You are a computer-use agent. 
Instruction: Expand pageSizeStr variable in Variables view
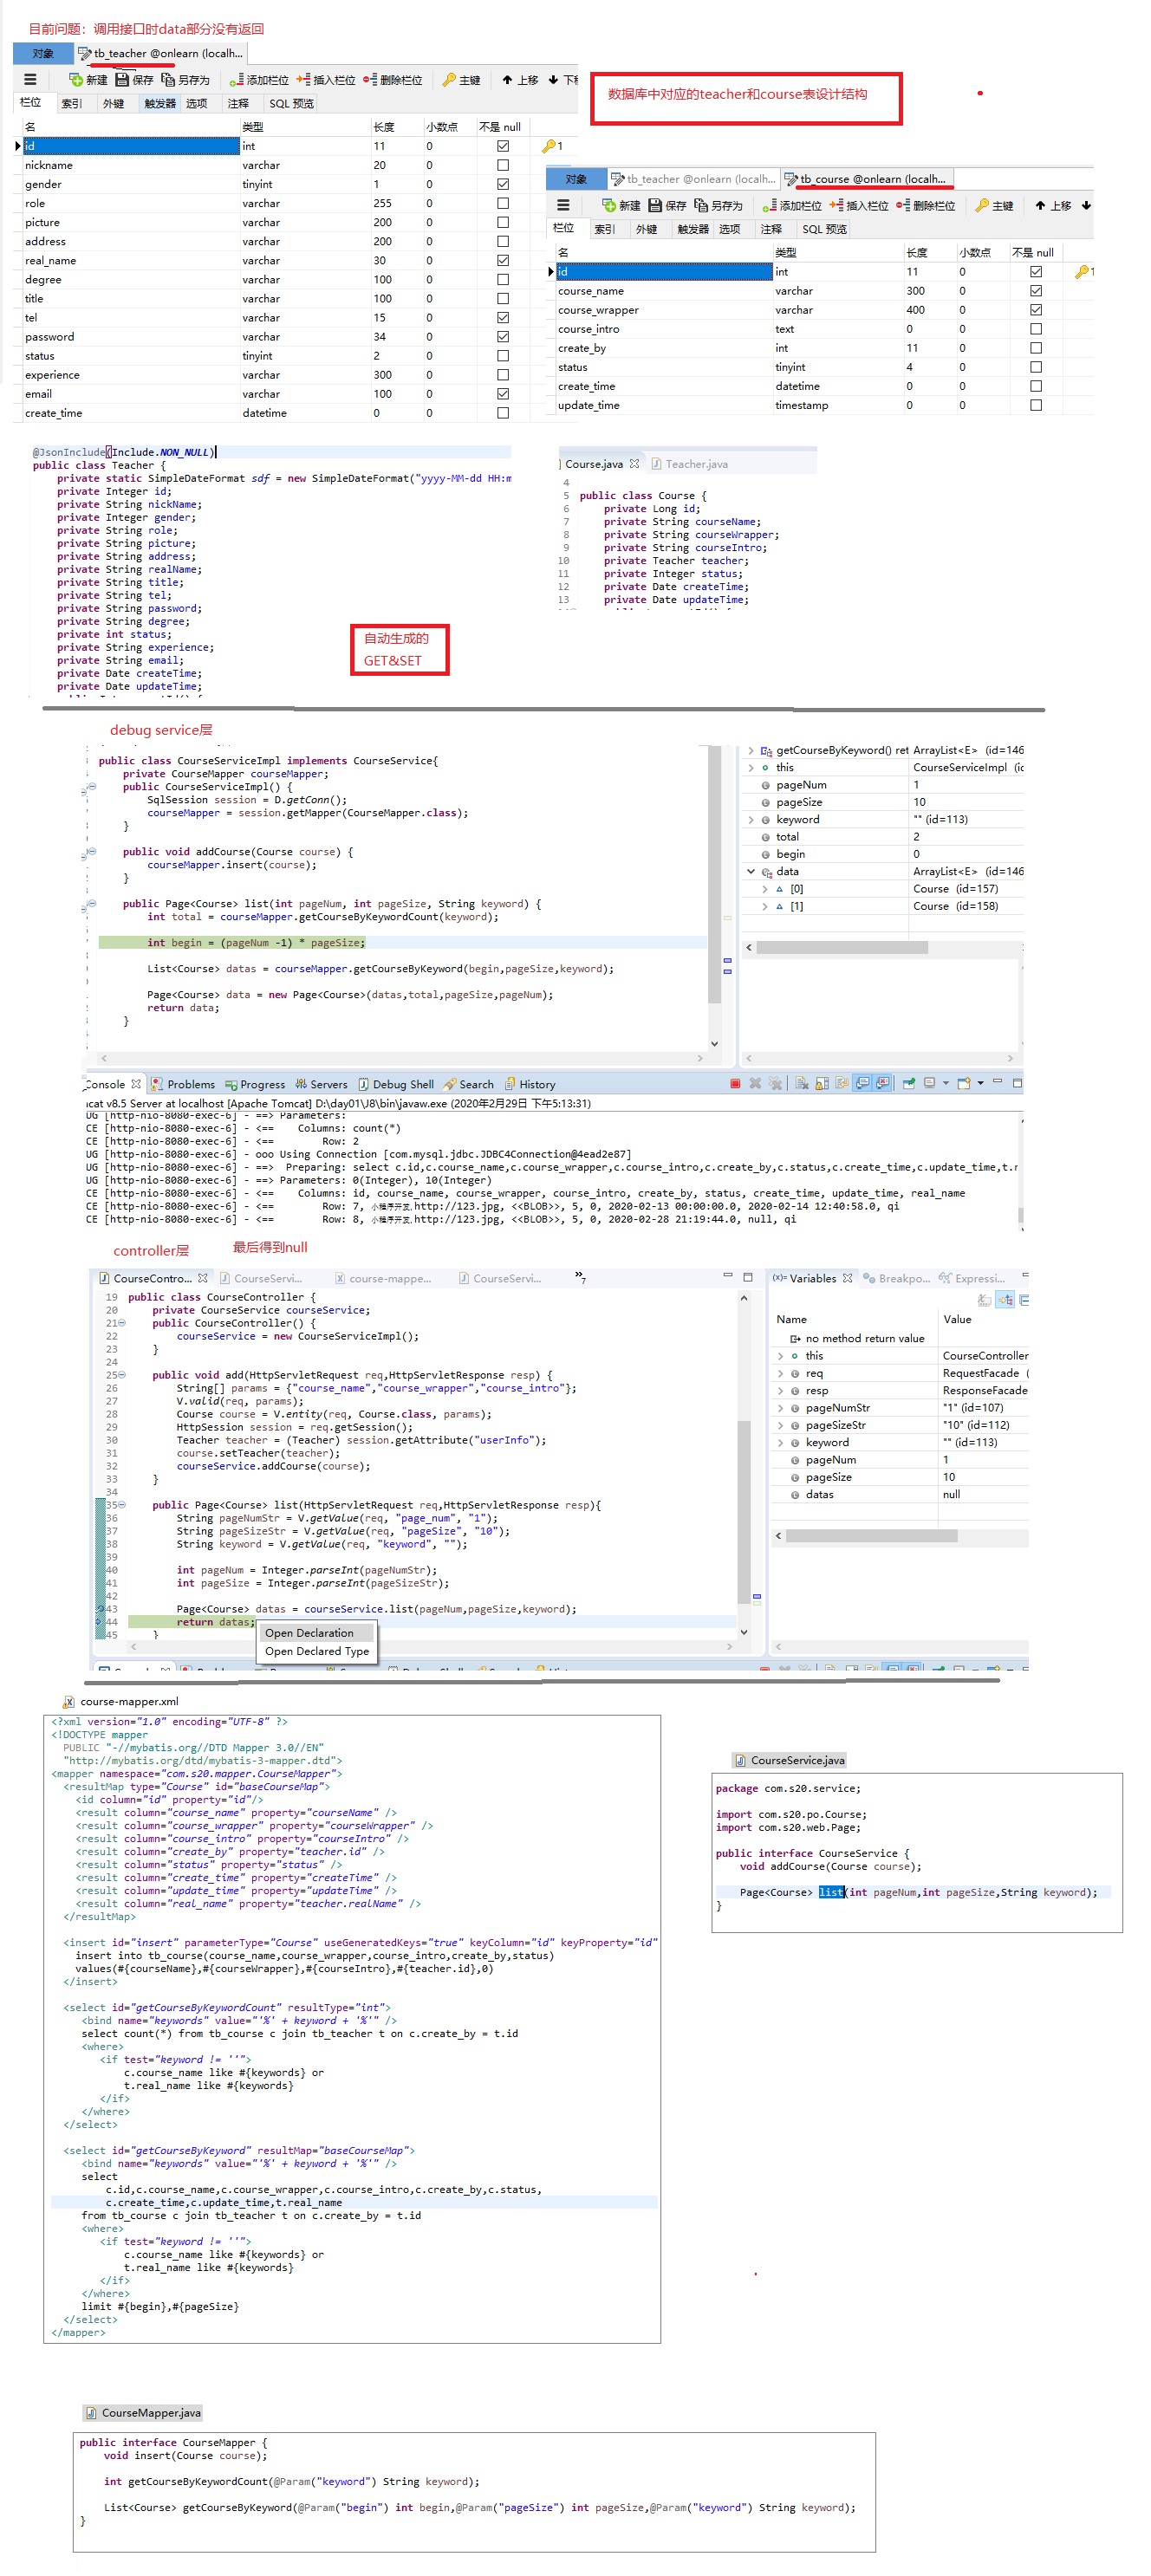pyautogui.click(x=780, y=1425)
